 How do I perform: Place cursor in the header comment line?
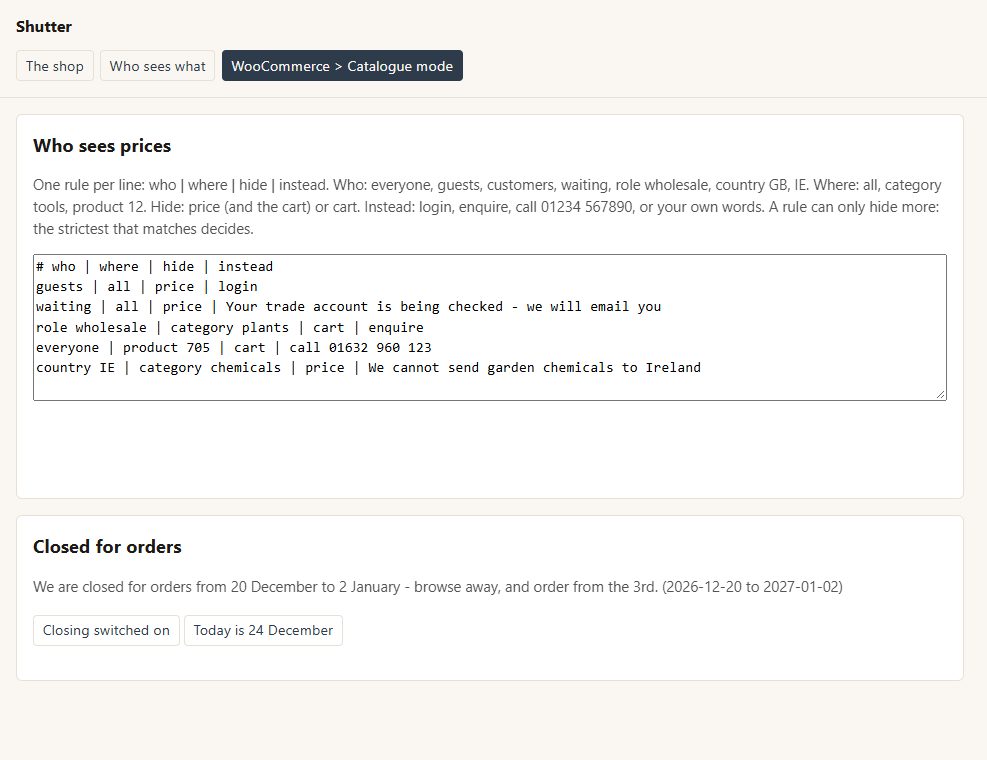[x=155, y=266]
